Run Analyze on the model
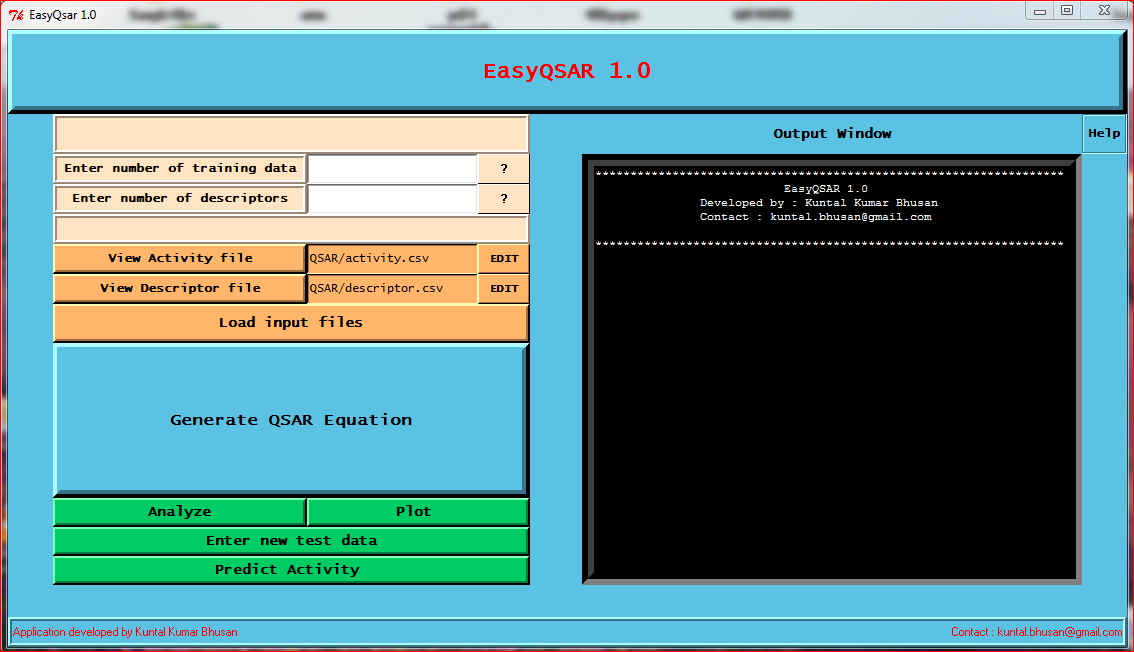Screen dimensions: 1134x652 pos(180,511)
